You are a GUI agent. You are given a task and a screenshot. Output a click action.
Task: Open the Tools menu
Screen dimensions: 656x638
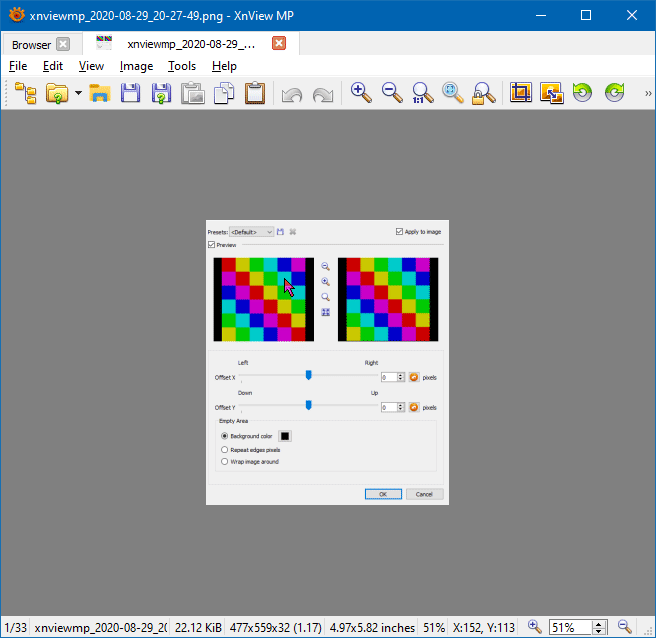[x=182, y=66]
